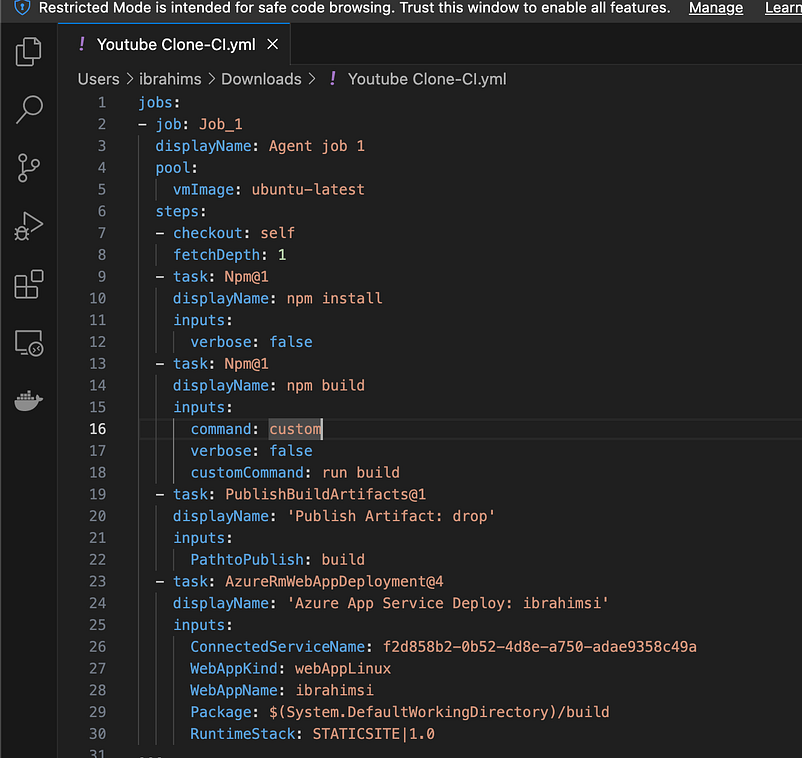
Task: Click the 'ConnectedServiceName' key
Action: click(x=277, y=647)
